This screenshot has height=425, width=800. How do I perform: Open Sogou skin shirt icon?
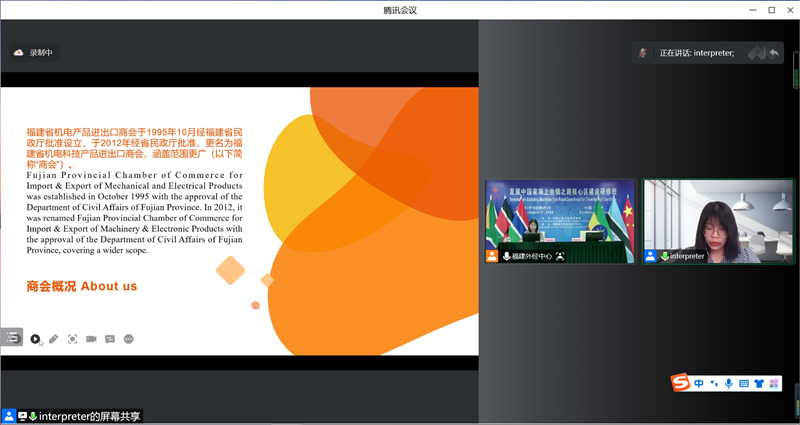coord(759,383)
